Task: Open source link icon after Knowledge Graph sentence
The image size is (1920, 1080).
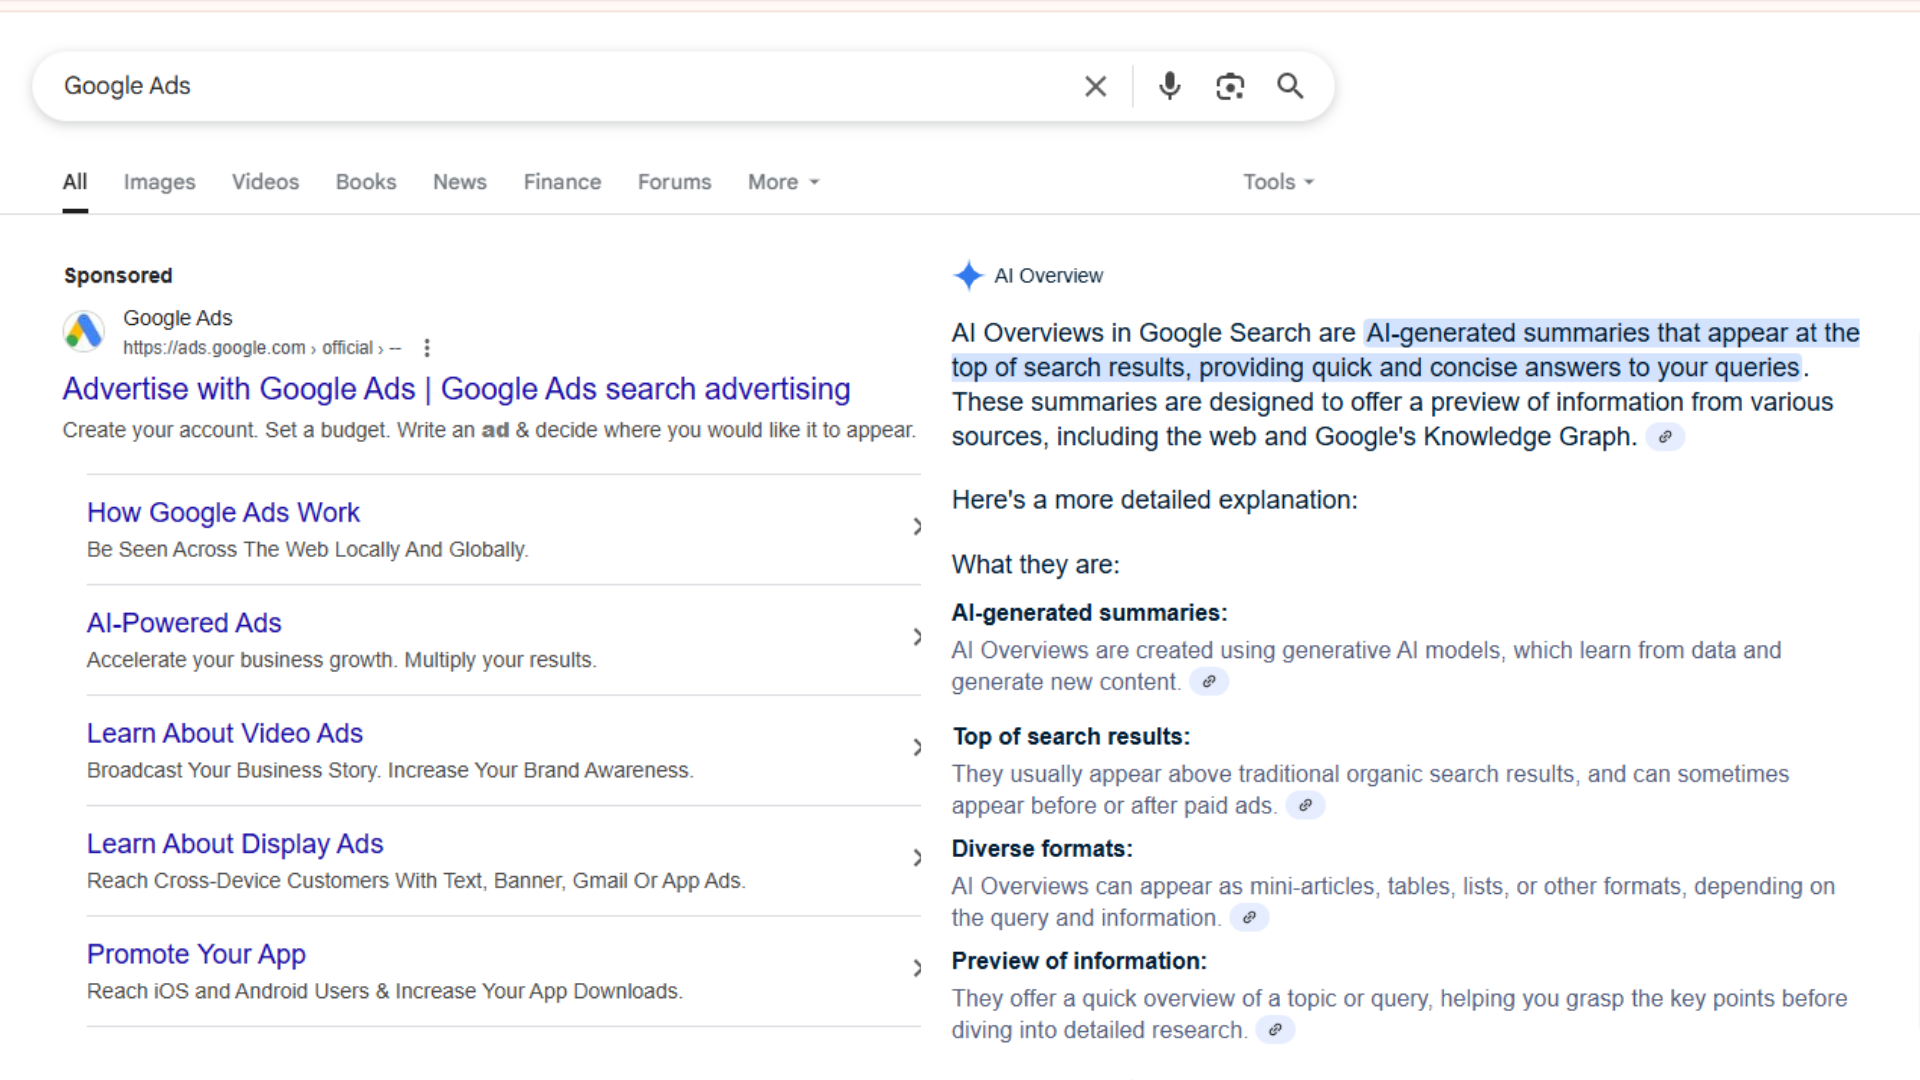Action: (1665, 437)
